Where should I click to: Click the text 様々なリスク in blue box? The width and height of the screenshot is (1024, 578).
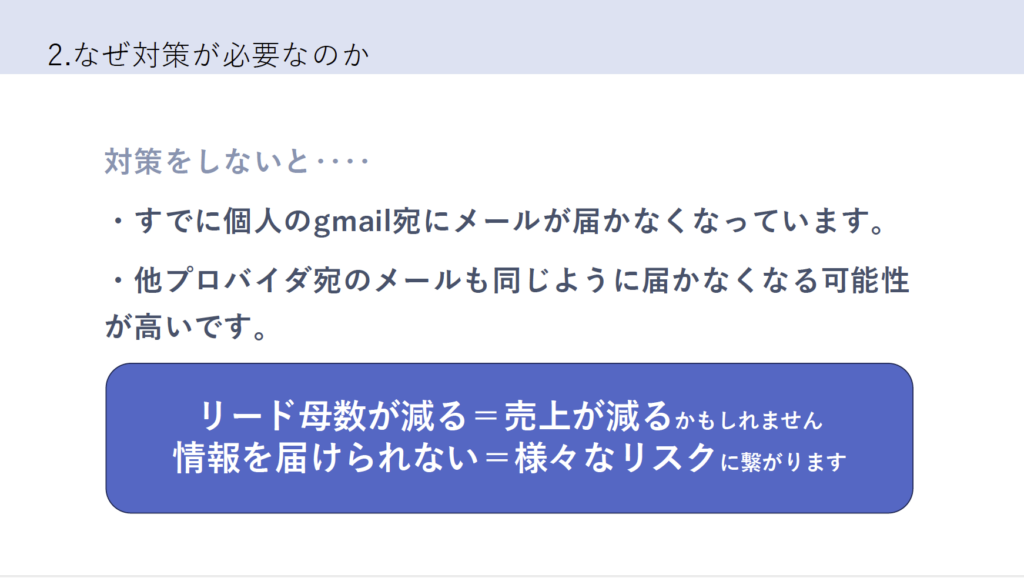tap(615, 457)
